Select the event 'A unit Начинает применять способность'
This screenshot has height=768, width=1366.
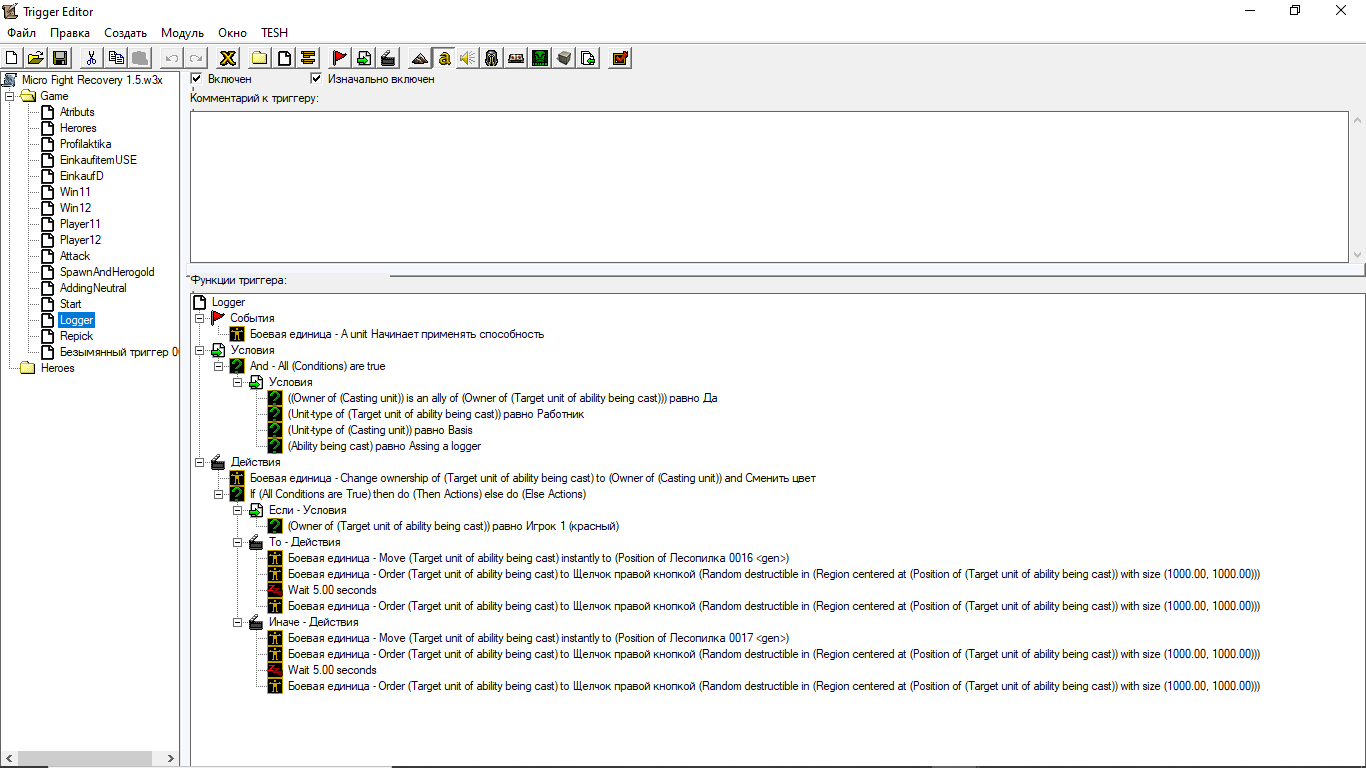[396, 334]
